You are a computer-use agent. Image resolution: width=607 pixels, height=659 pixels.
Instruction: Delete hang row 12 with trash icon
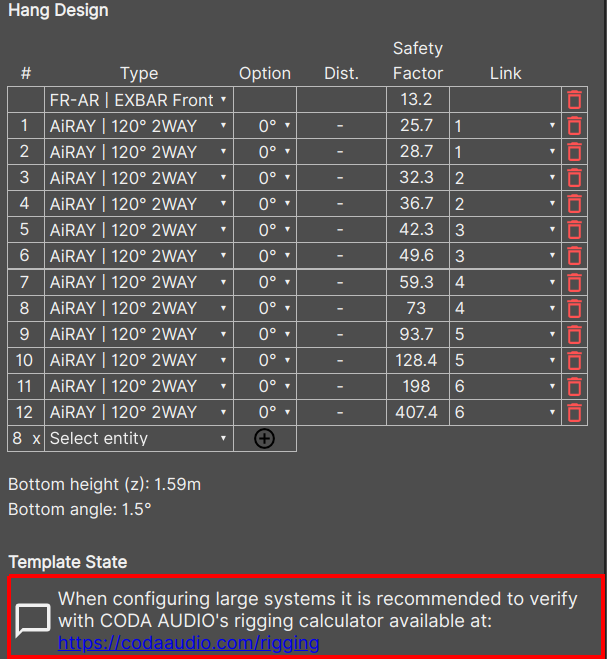coord(574,412)
